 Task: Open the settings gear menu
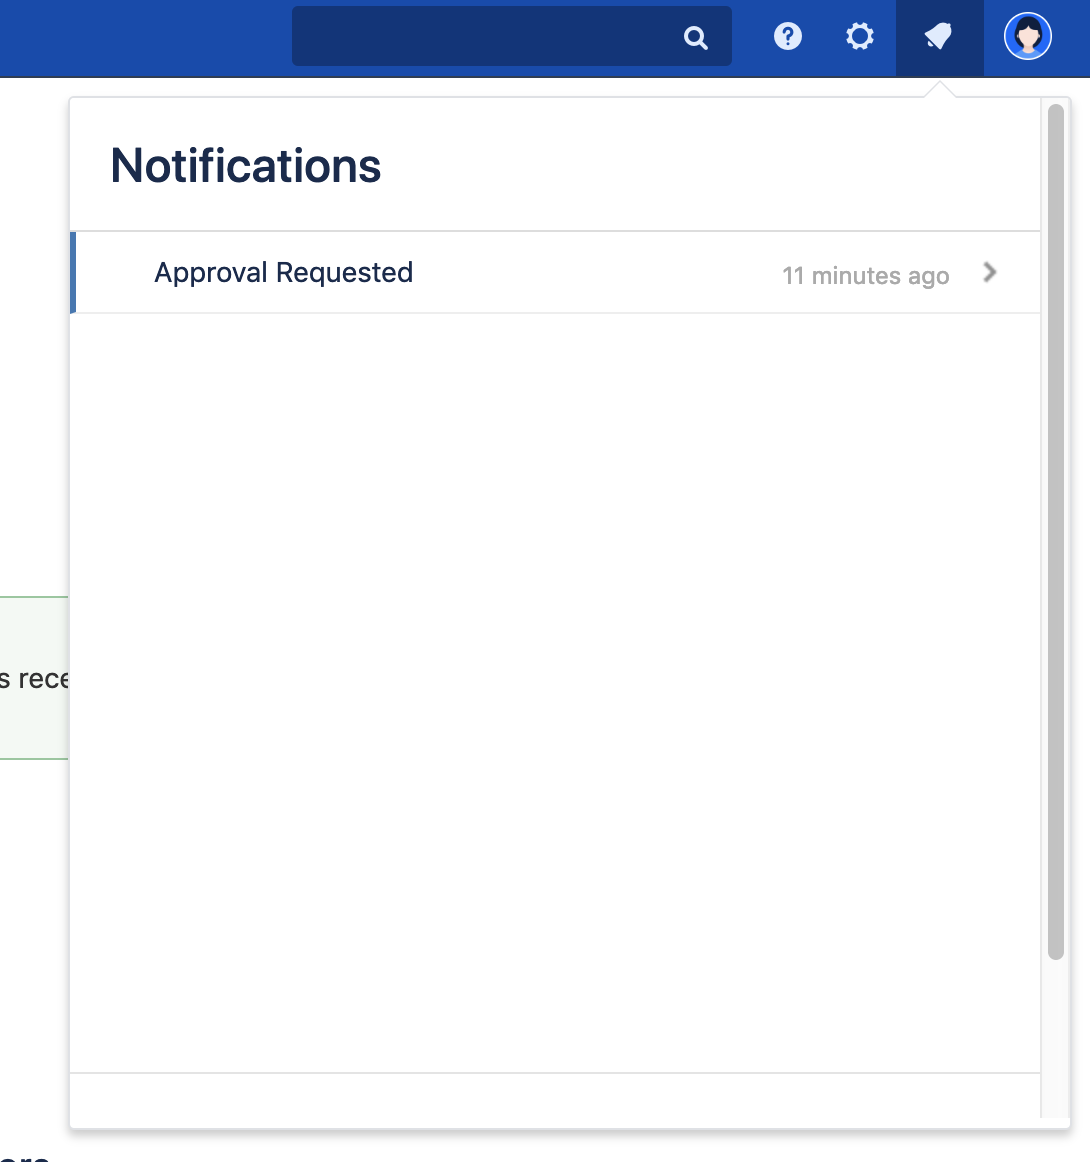[x=860, y=37]
